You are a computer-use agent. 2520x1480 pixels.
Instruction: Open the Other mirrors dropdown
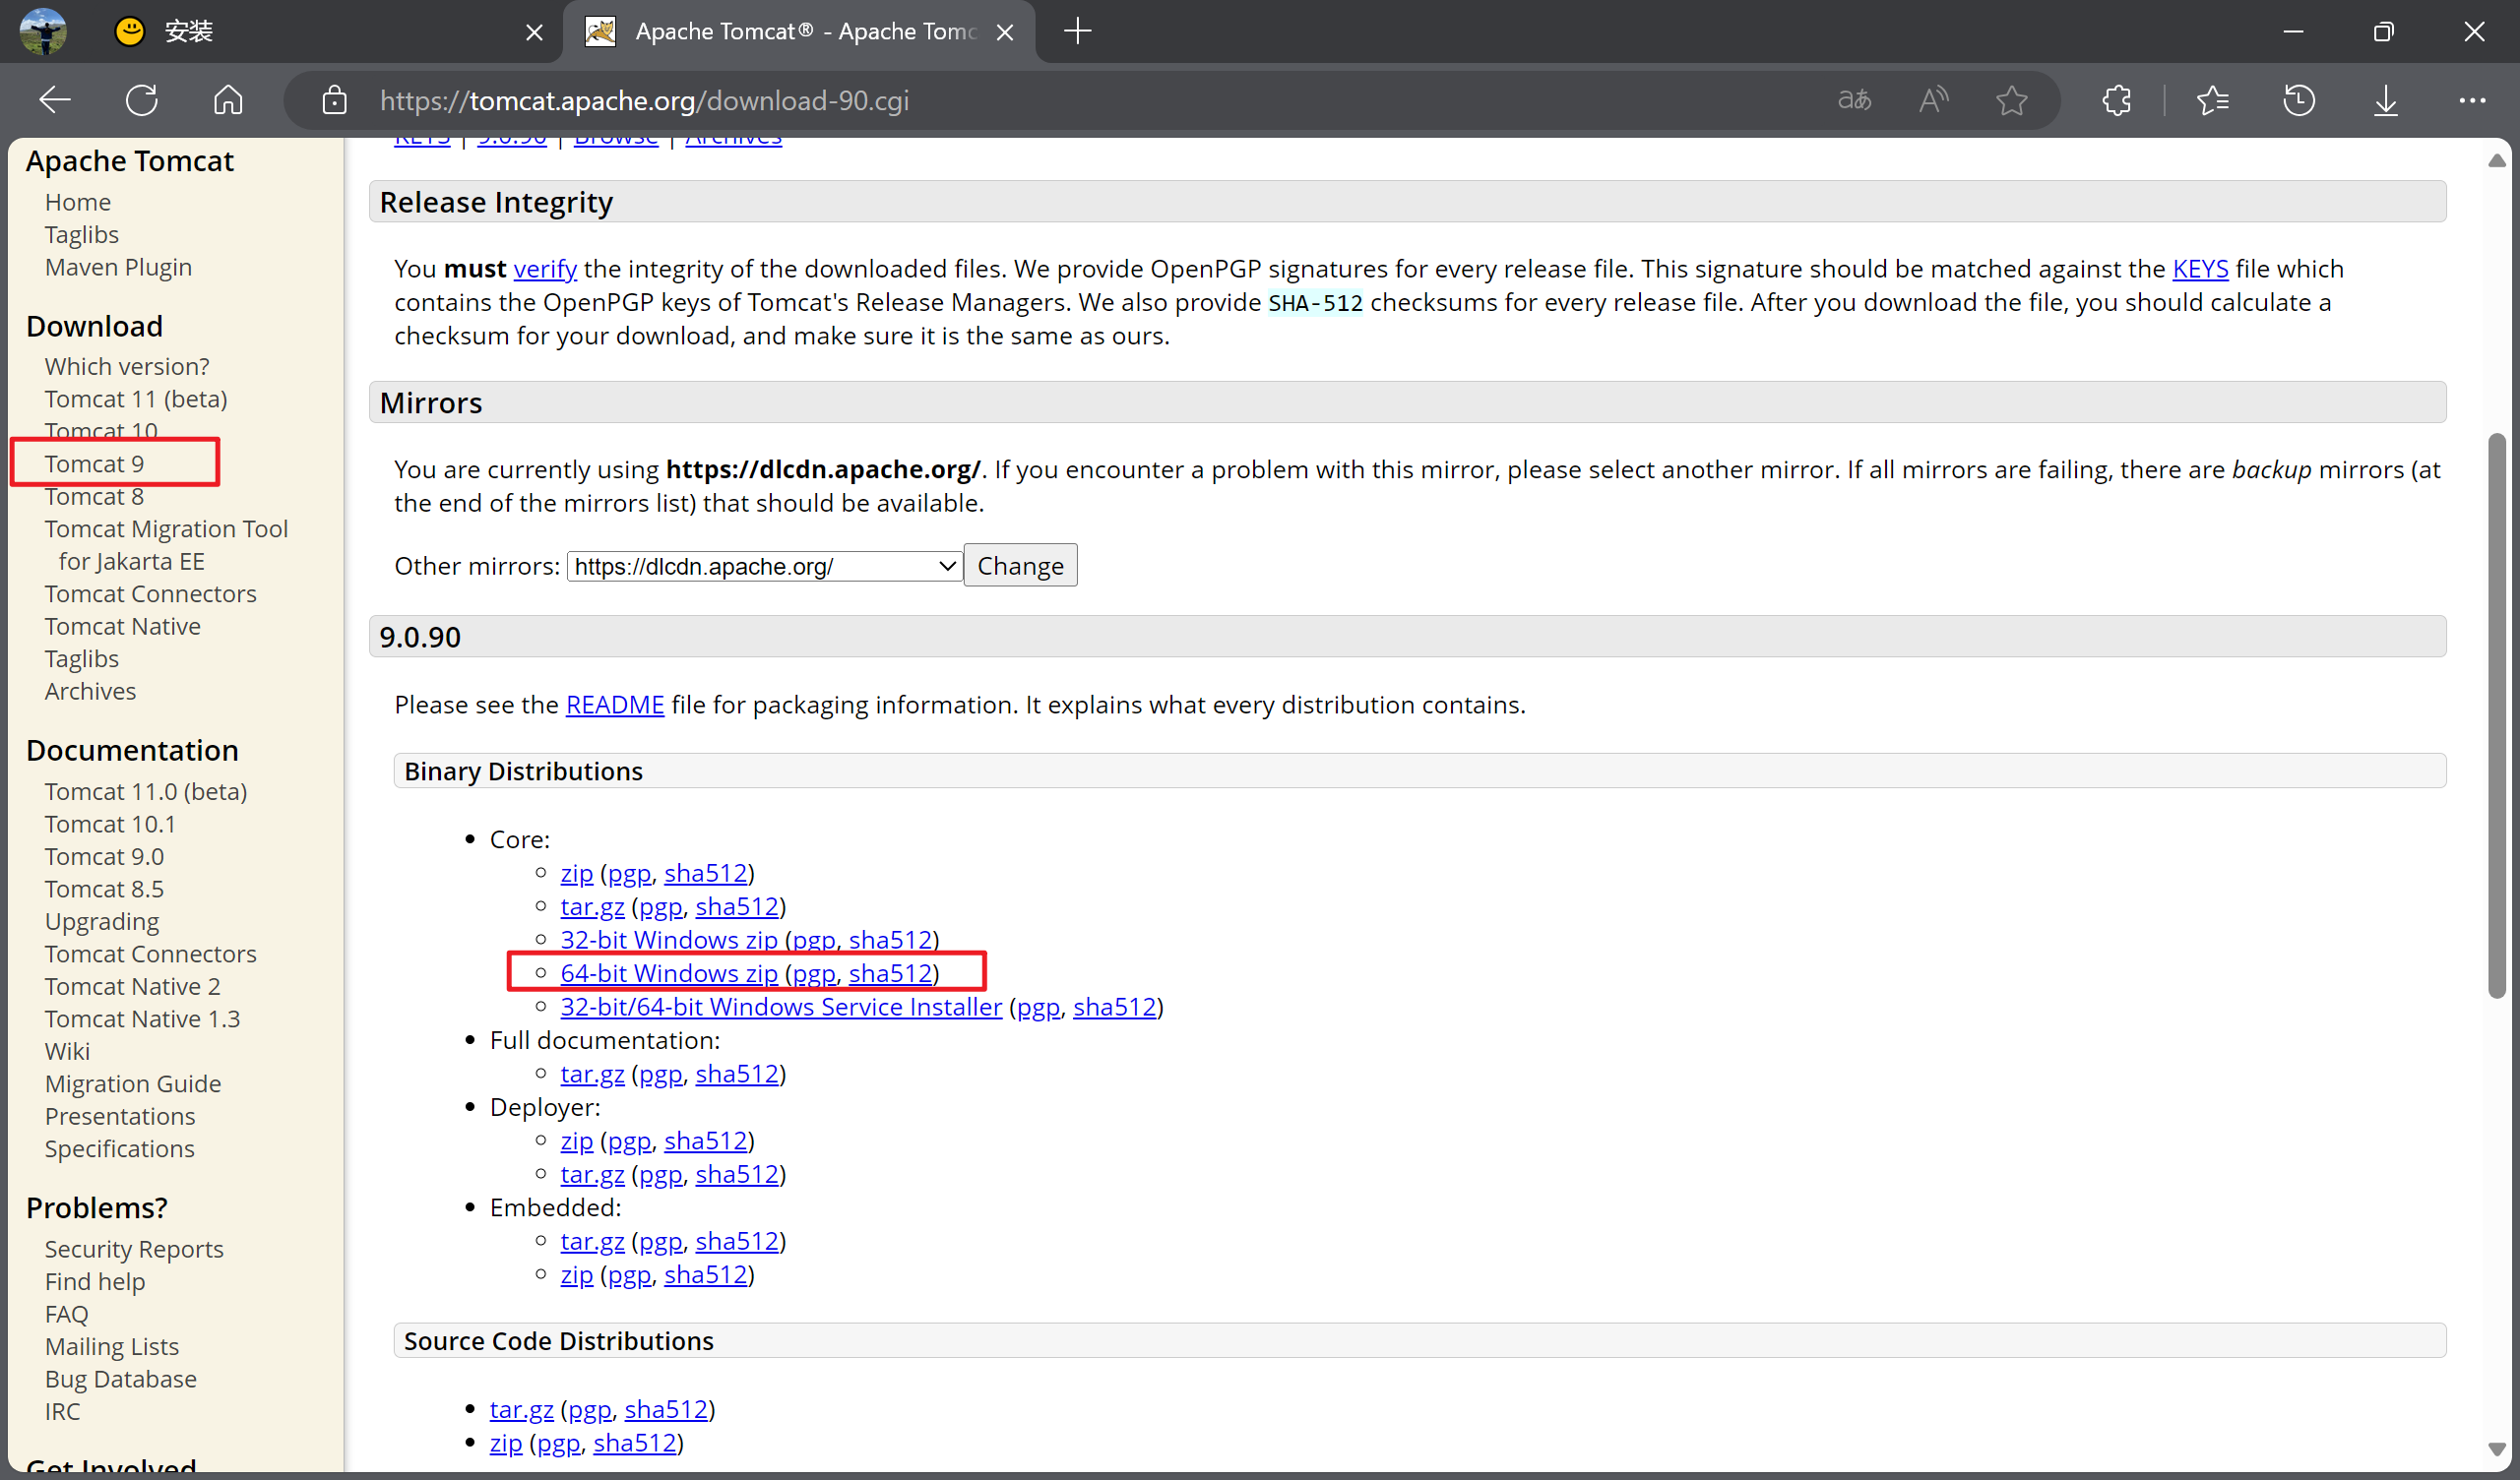point(764,566)
